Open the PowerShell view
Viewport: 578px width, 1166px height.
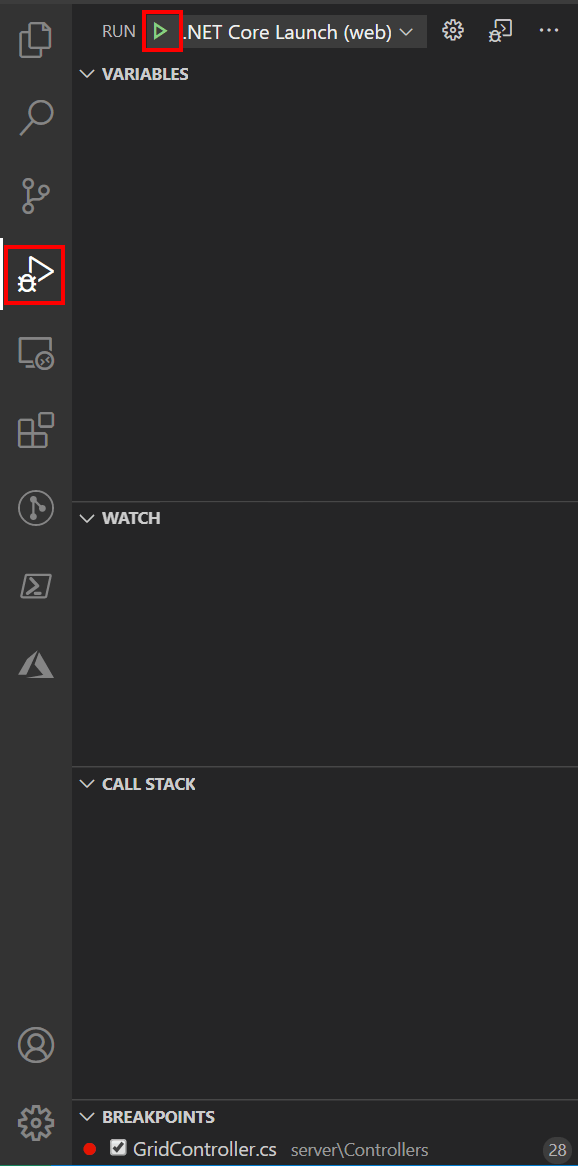coord(36,587)
